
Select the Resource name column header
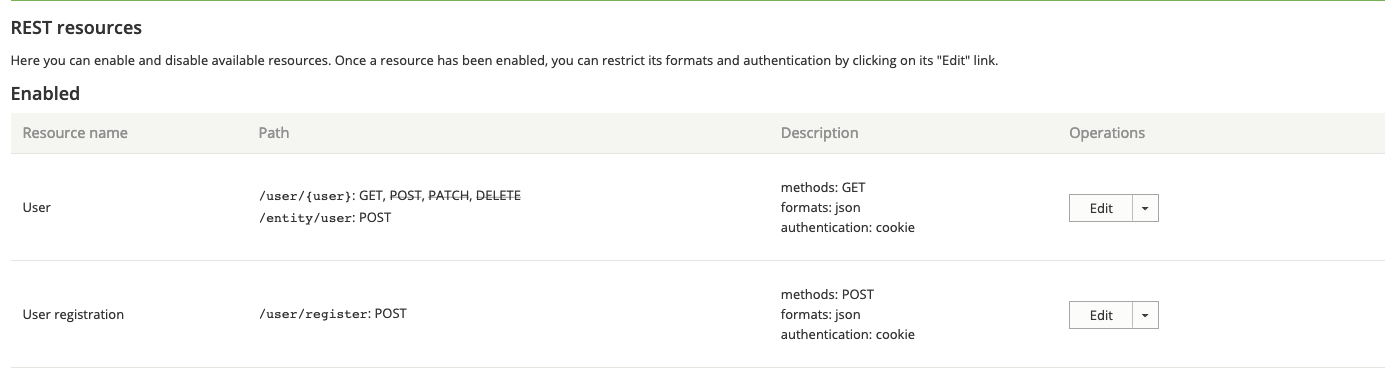click(75, 133)
